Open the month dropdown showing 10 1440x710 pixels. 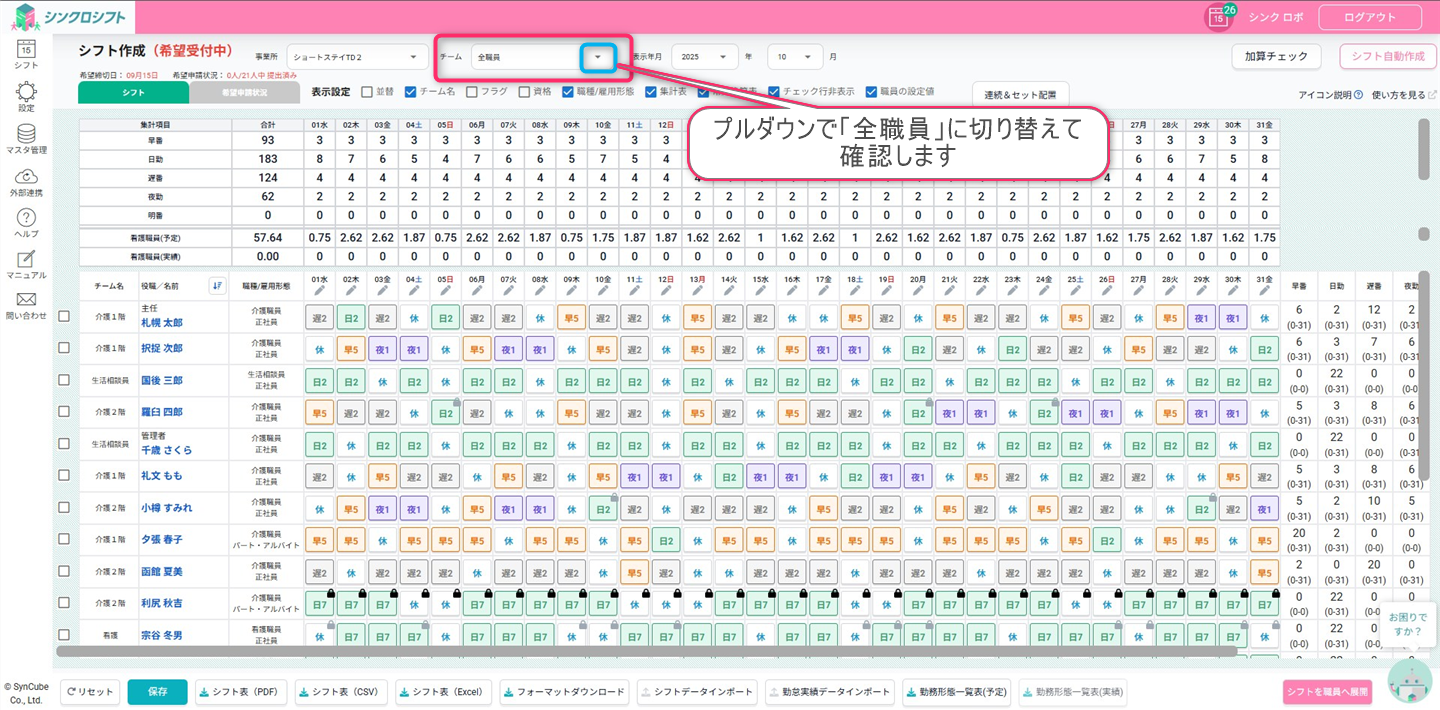(795, 57)
